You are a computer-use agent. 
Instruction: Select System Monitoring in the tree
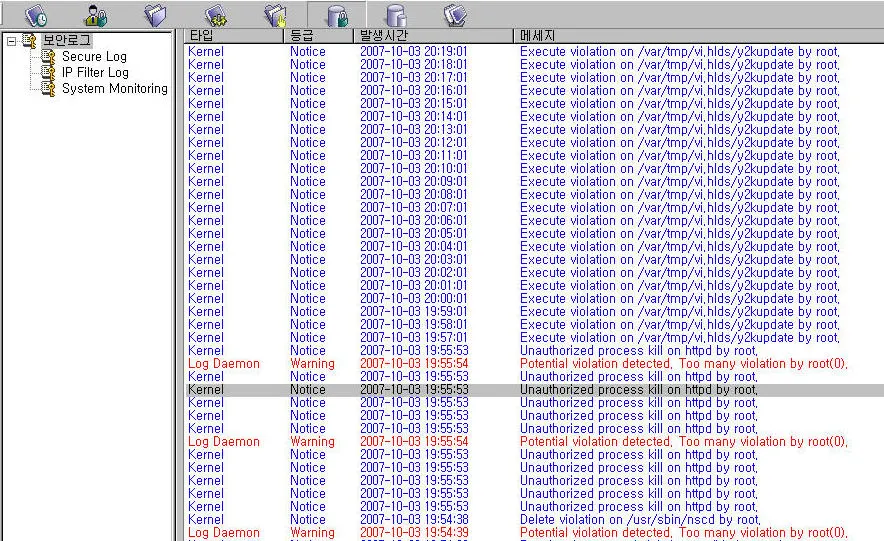tap(114, 88)
